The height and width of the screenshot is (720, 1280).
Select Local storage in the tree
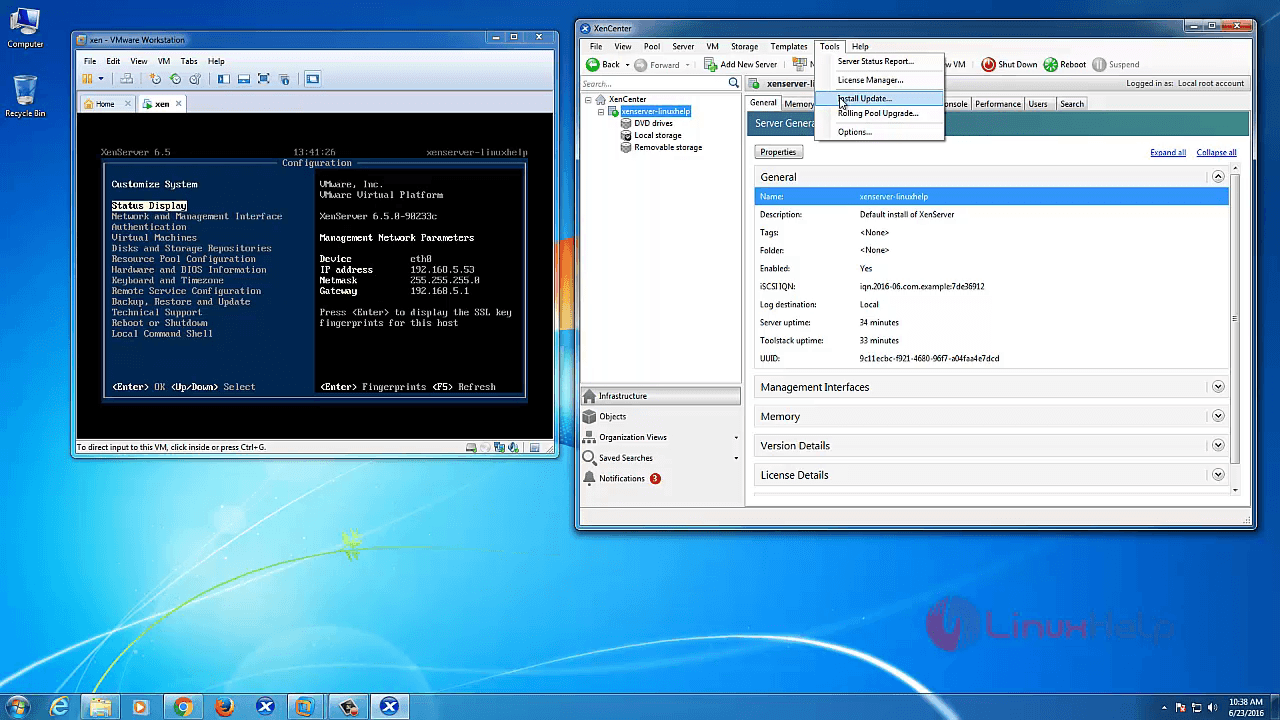(x=657, y=135)
